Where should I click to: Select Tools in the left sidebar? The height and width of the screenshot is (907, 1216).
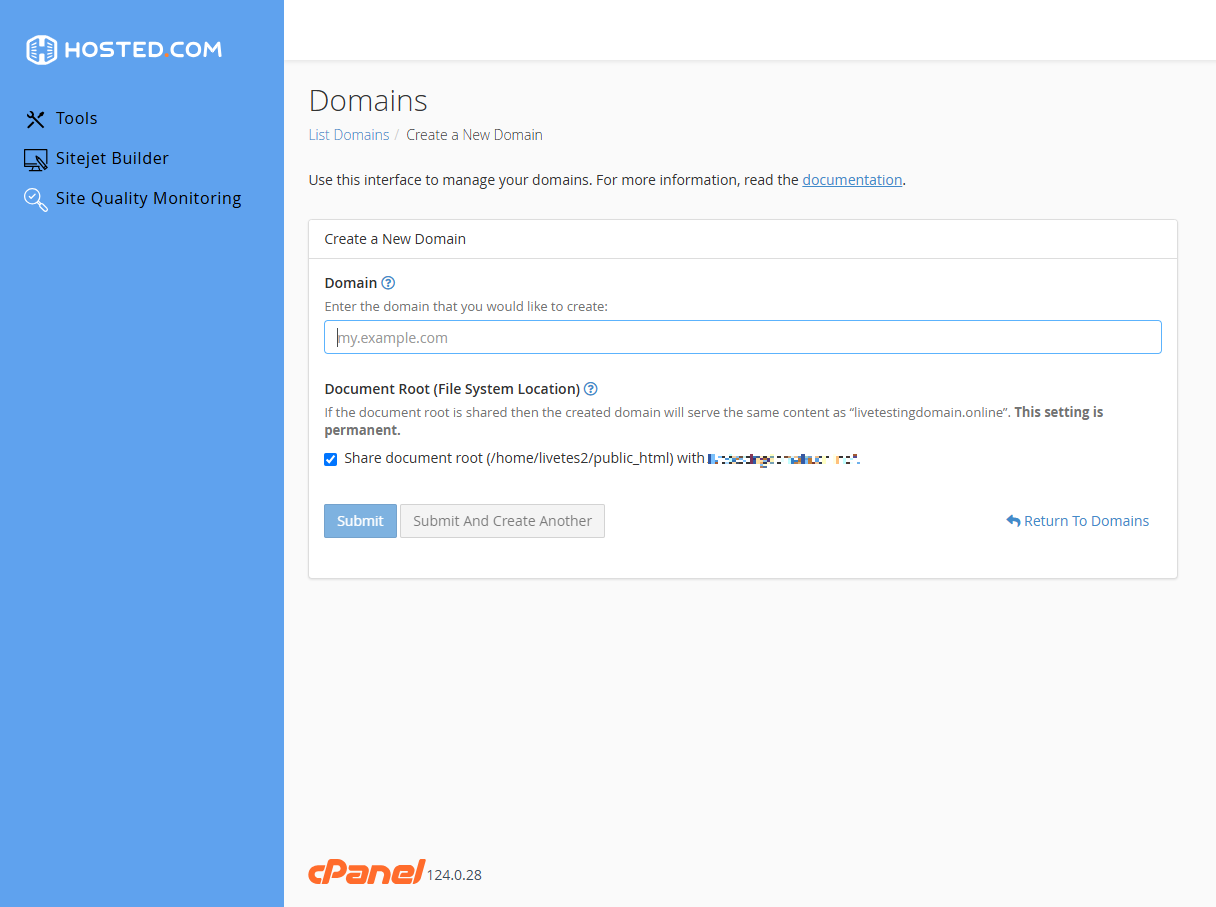tap(77, 118)
